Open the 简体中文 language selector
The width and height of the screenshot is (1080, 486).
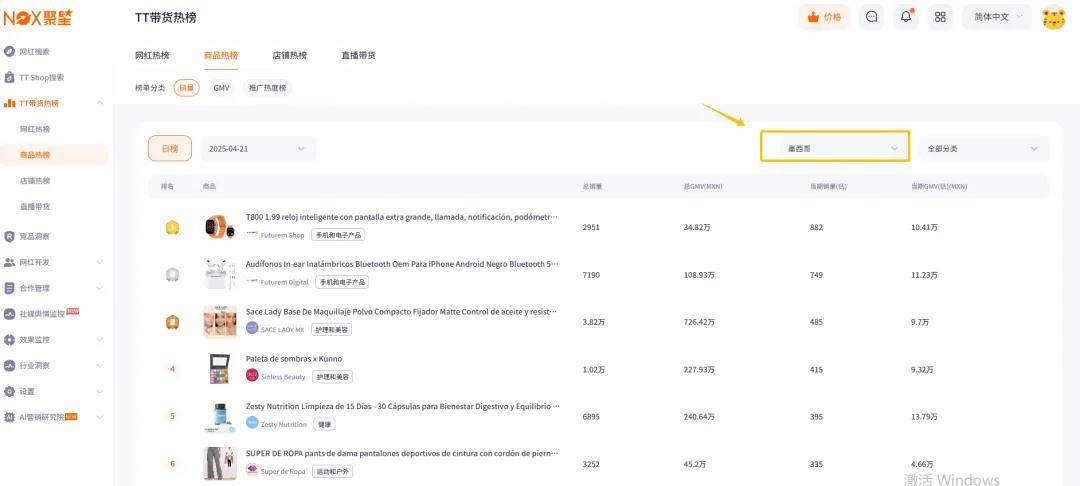point(996,17)
